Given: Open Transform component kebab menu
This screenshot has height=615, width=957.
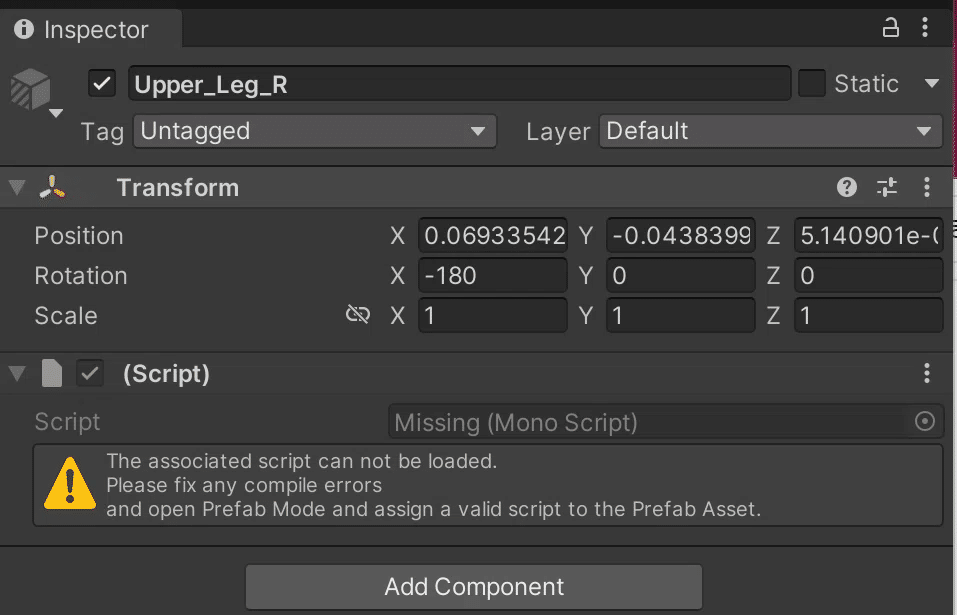Looking at the screenshot, I should pos(927,187).
